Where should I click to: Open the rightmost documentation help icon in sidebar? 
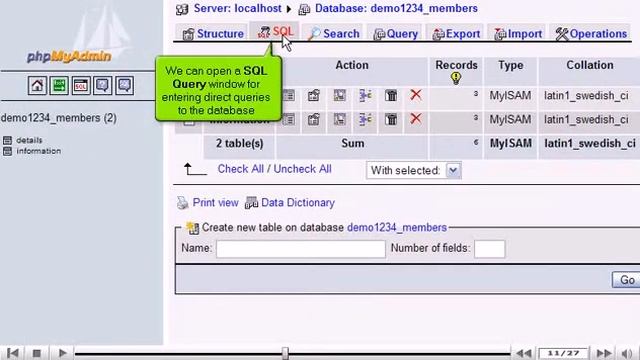[x=124, y=86]
